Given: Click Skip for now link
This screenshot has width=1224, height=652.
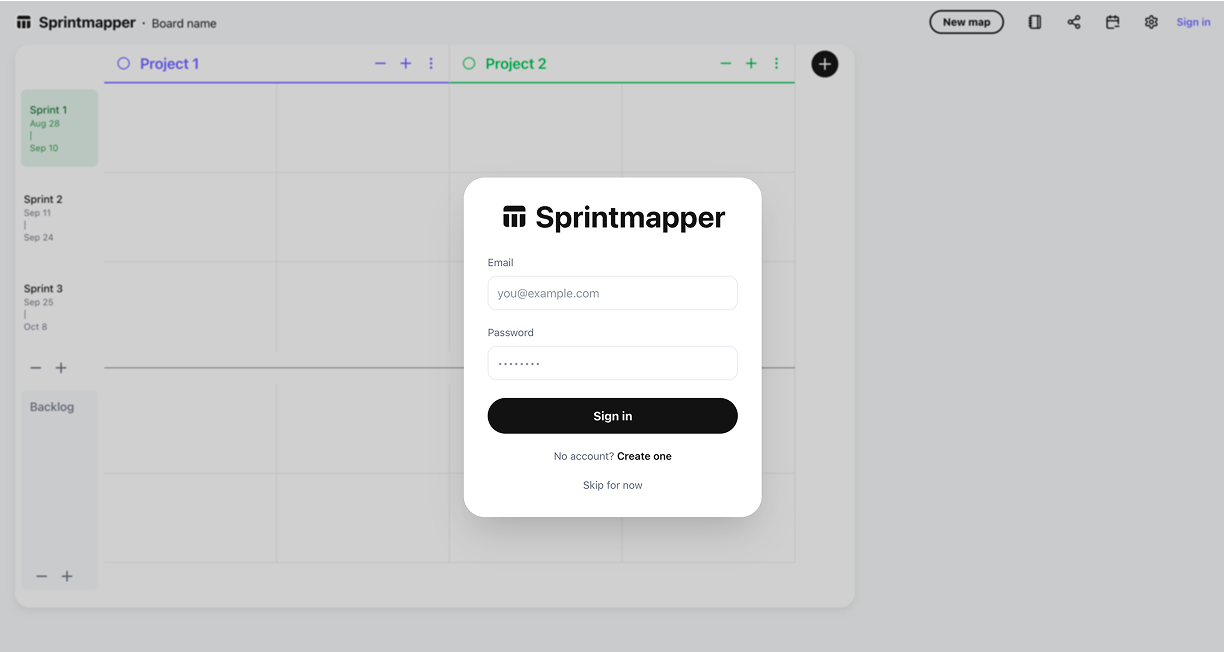Looking at the screenshot, I should pos(612,485).
